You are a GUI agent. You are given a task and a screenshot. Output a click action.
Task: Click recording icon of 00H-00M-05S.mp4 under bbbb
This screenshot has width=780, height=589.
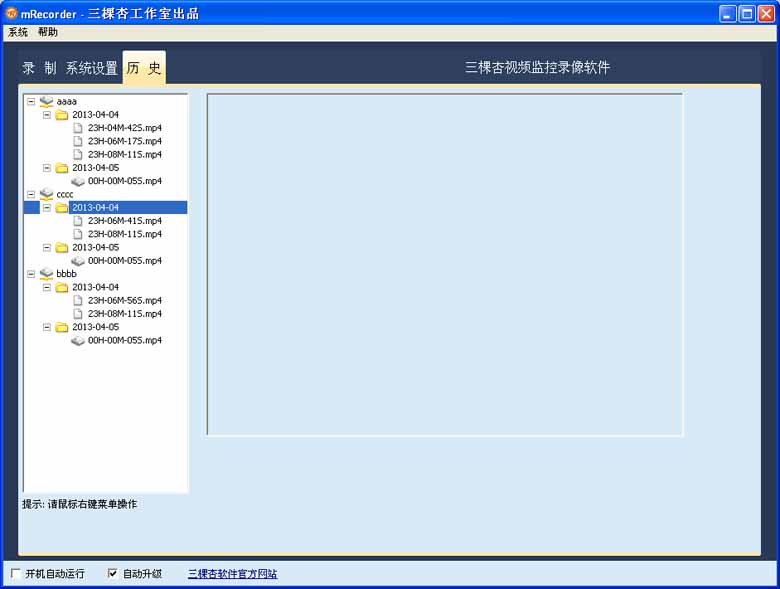tap(78, 341)
